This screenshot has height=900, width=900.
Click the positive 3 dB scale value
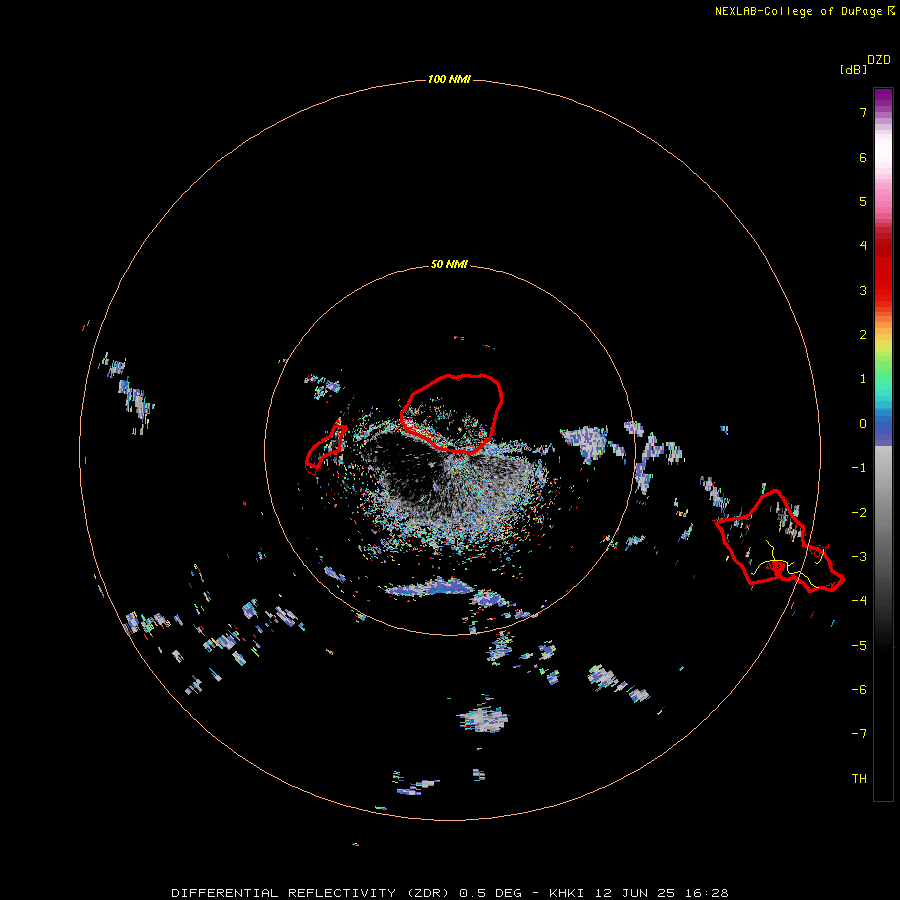(863, 290)
